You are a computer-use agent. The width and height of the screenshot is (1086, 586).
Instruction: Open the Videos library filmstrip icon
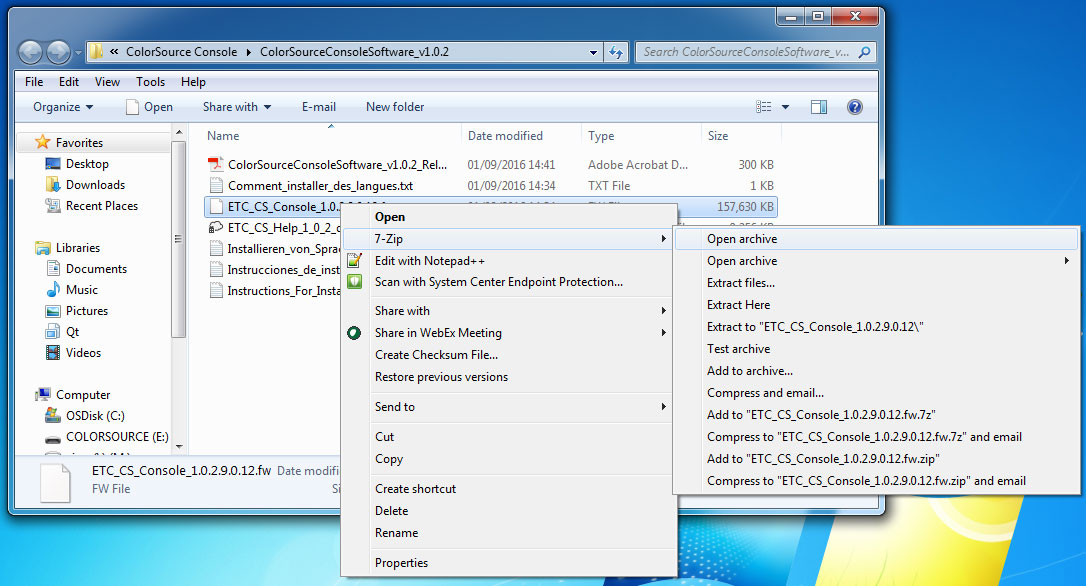53,353
